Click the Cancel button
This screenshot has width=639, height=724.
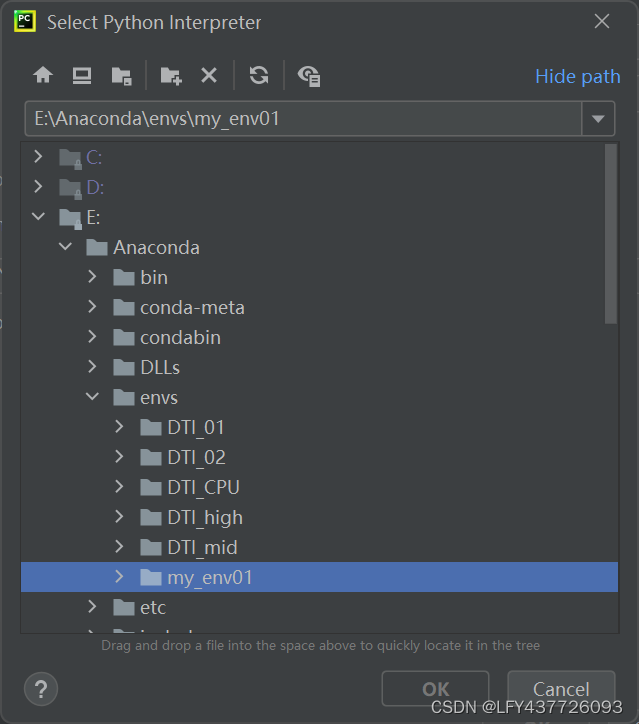pyautogui.click(x=561, y=688)
